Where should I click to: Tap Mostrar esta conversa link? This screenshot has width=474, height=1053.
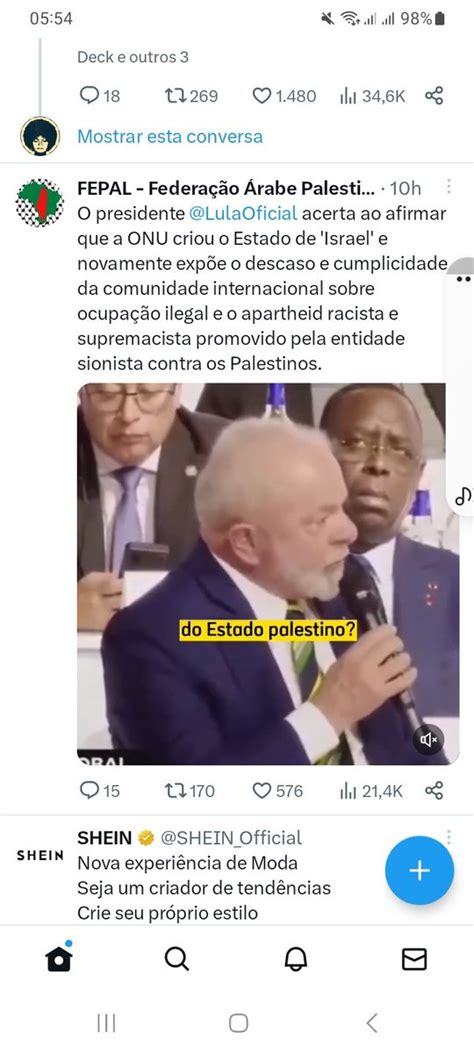tap(170, 136)
